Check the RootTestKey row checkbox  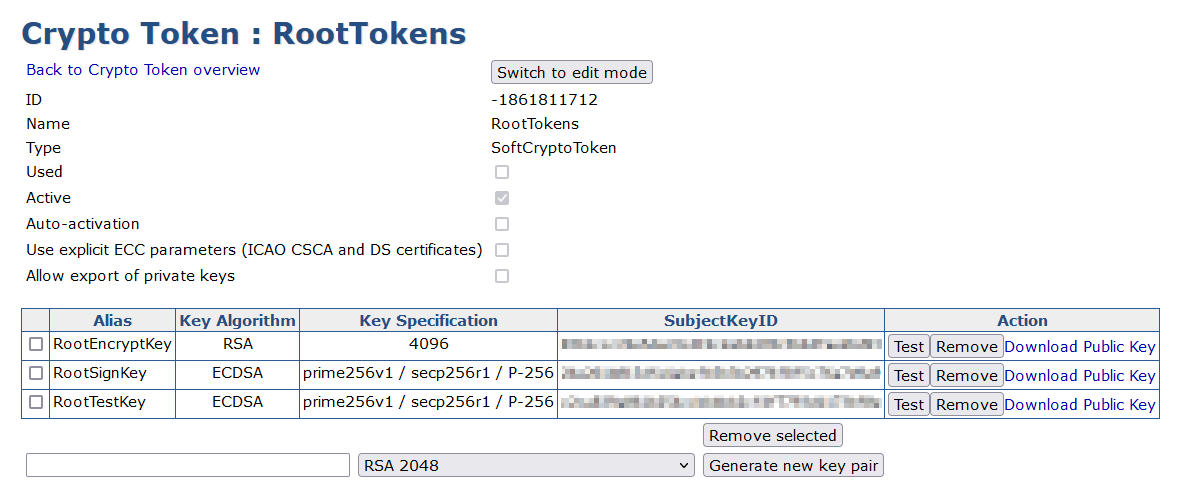tap(36, 403)
